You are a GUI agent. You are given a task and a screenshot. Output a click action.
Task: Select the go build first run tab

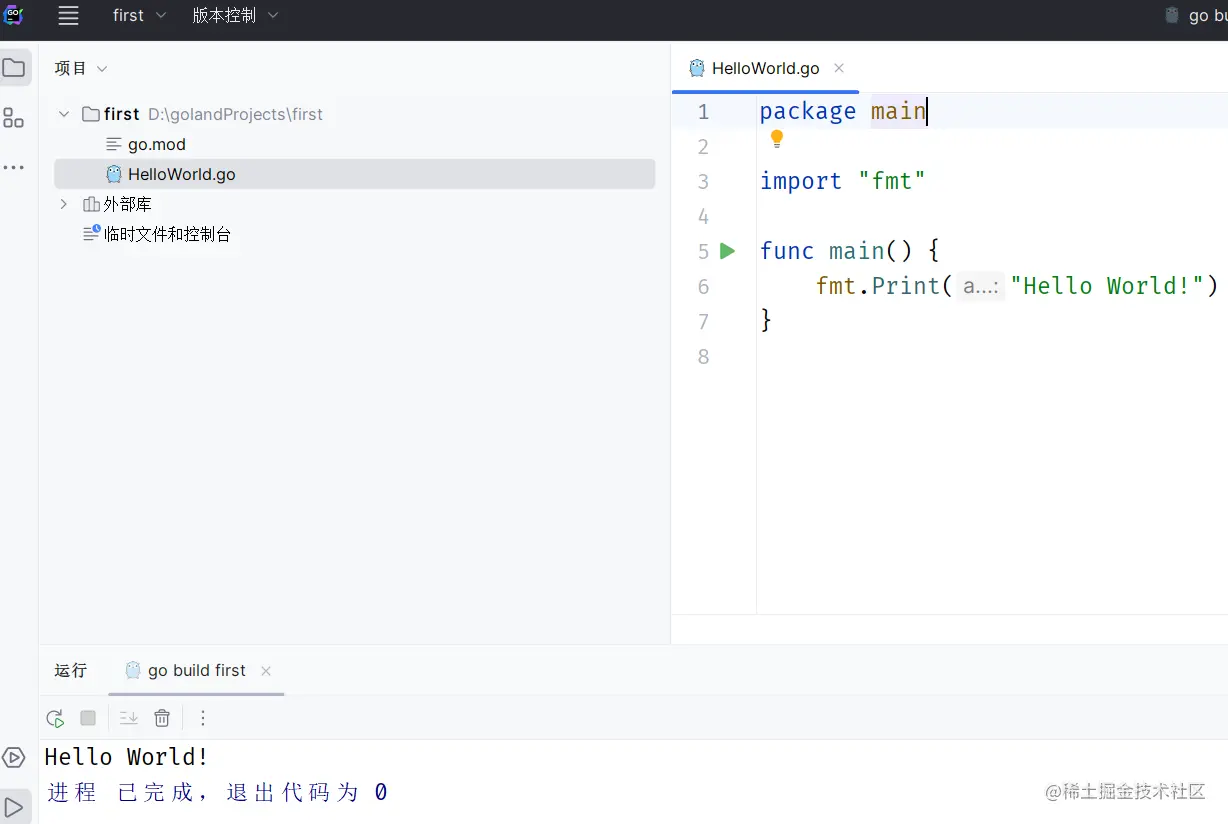[196, 671]
